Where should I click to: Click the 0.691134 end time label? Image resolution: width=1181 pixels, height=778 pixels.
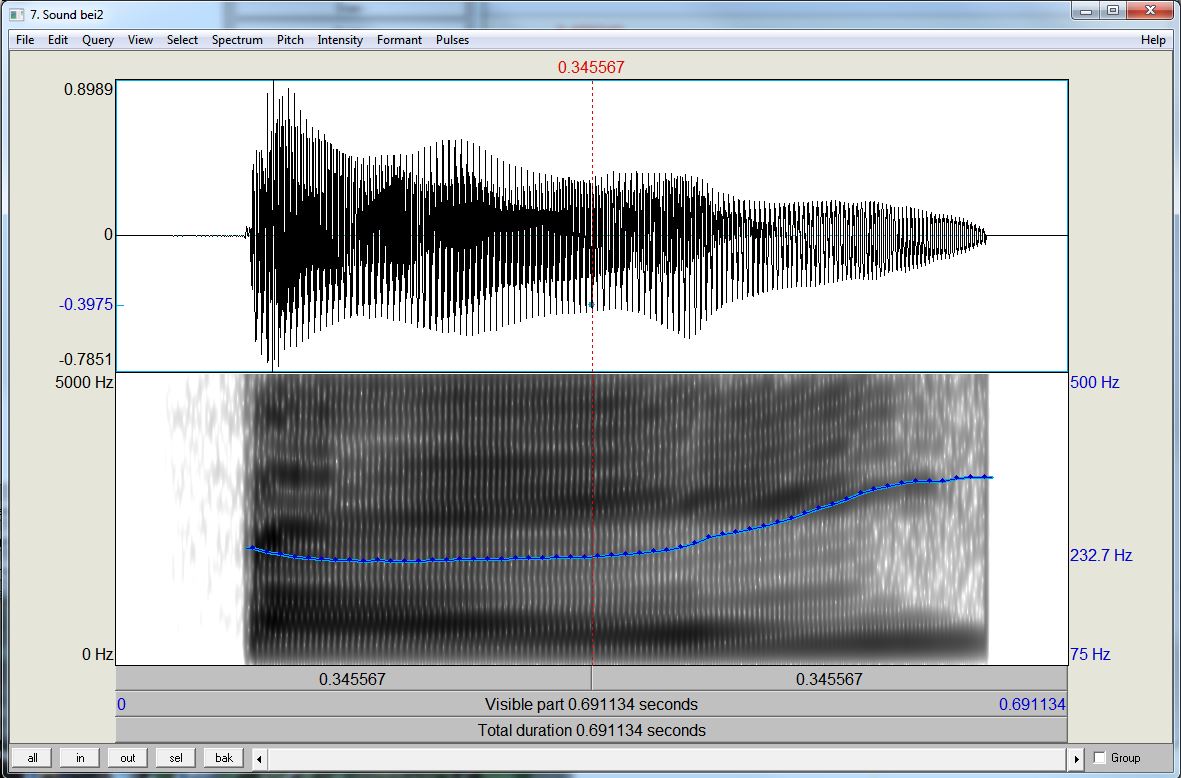1032,704
